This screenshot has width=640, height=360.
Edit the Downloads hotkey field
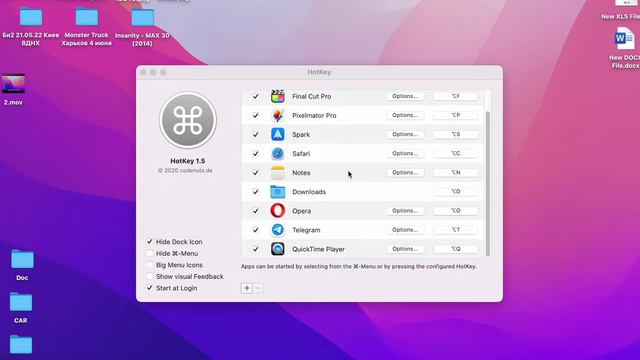(456, 192)
